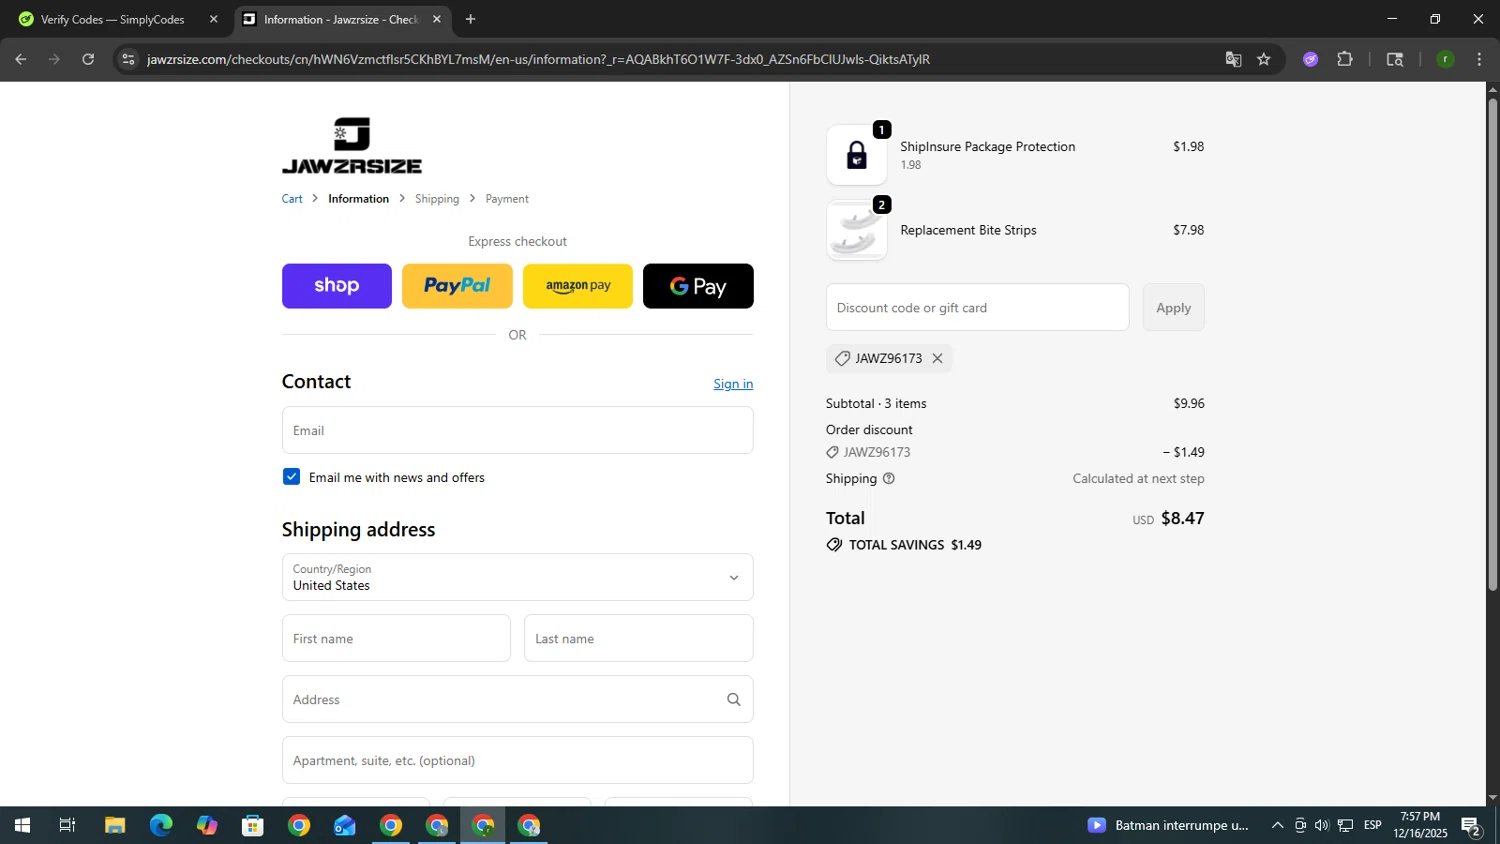Open the purple extension icon in toolbar
The height and width of the screenshot is (844, 1500).
coord(1310,59)
